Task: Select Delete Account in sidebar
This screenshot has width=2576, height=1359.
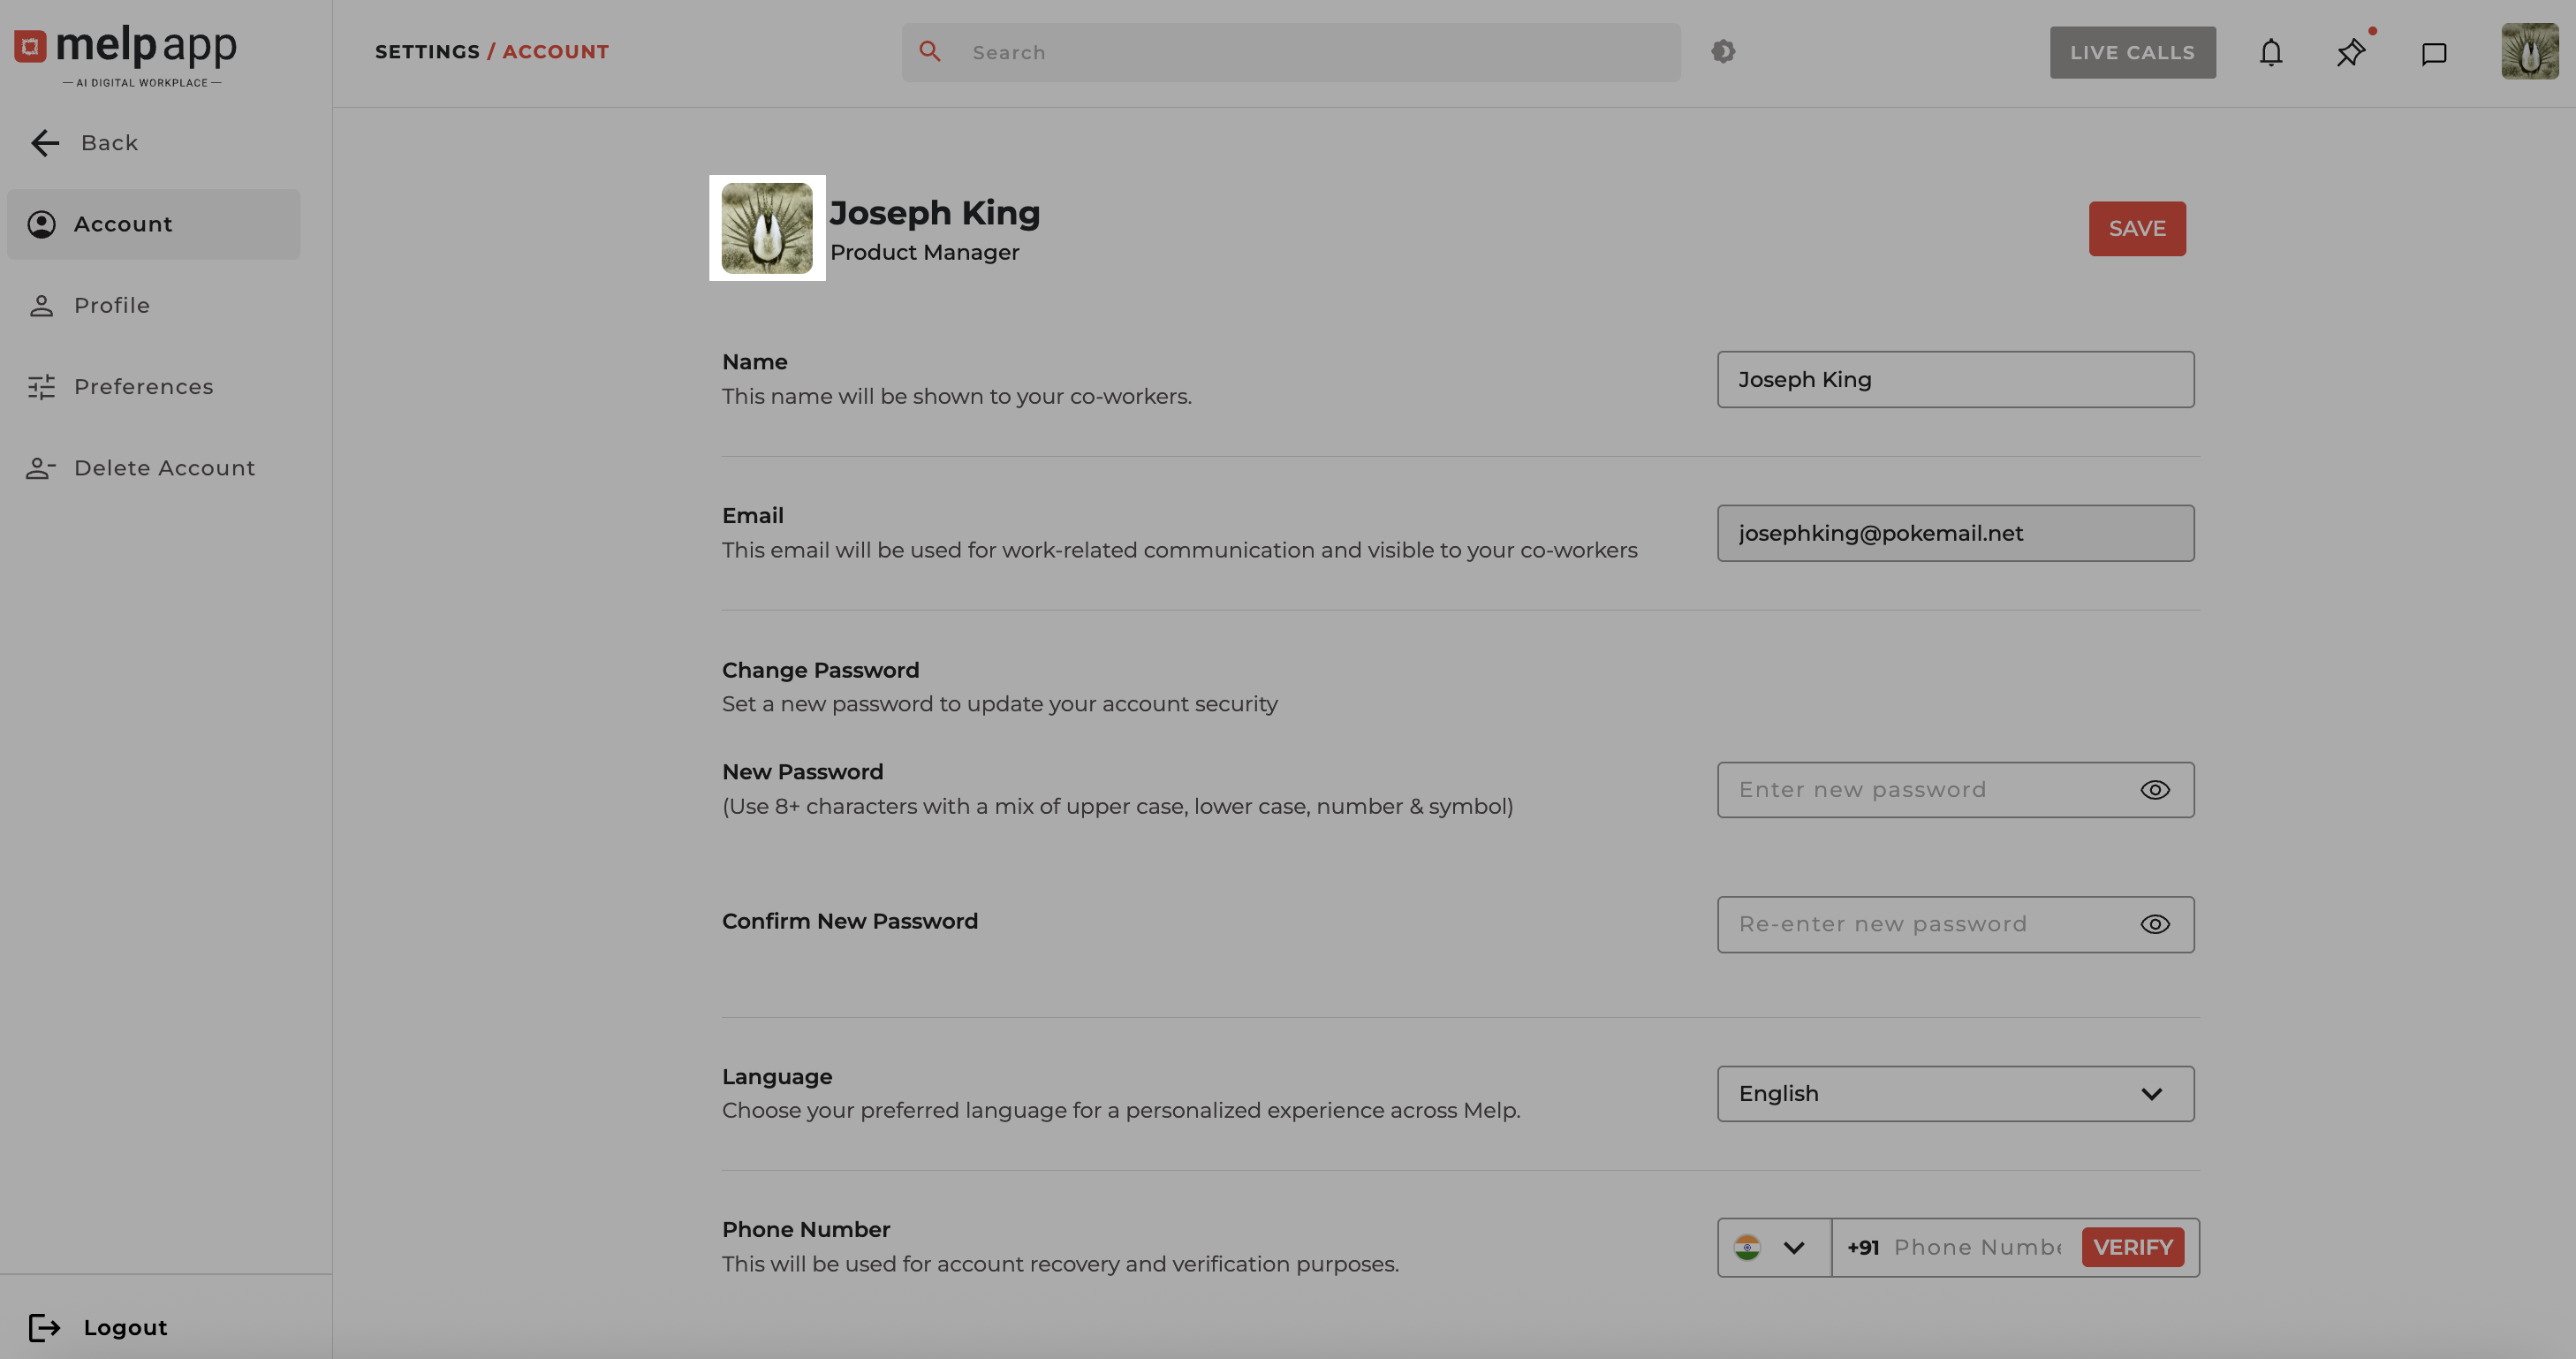Action: coord(164,468)
